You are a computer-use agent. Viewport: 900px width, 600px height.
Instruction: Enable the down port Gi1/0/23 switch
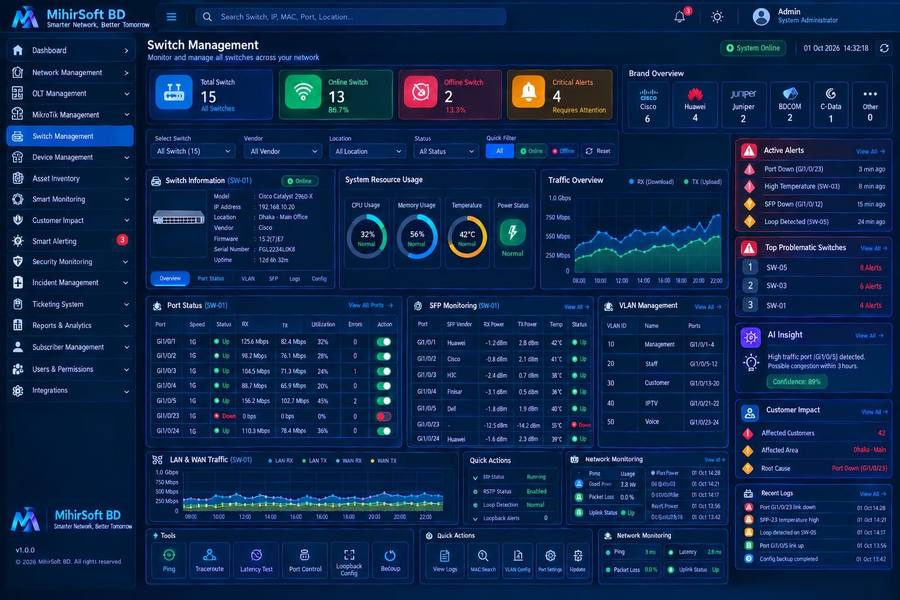pyautogui.click(x=383, y=416)
